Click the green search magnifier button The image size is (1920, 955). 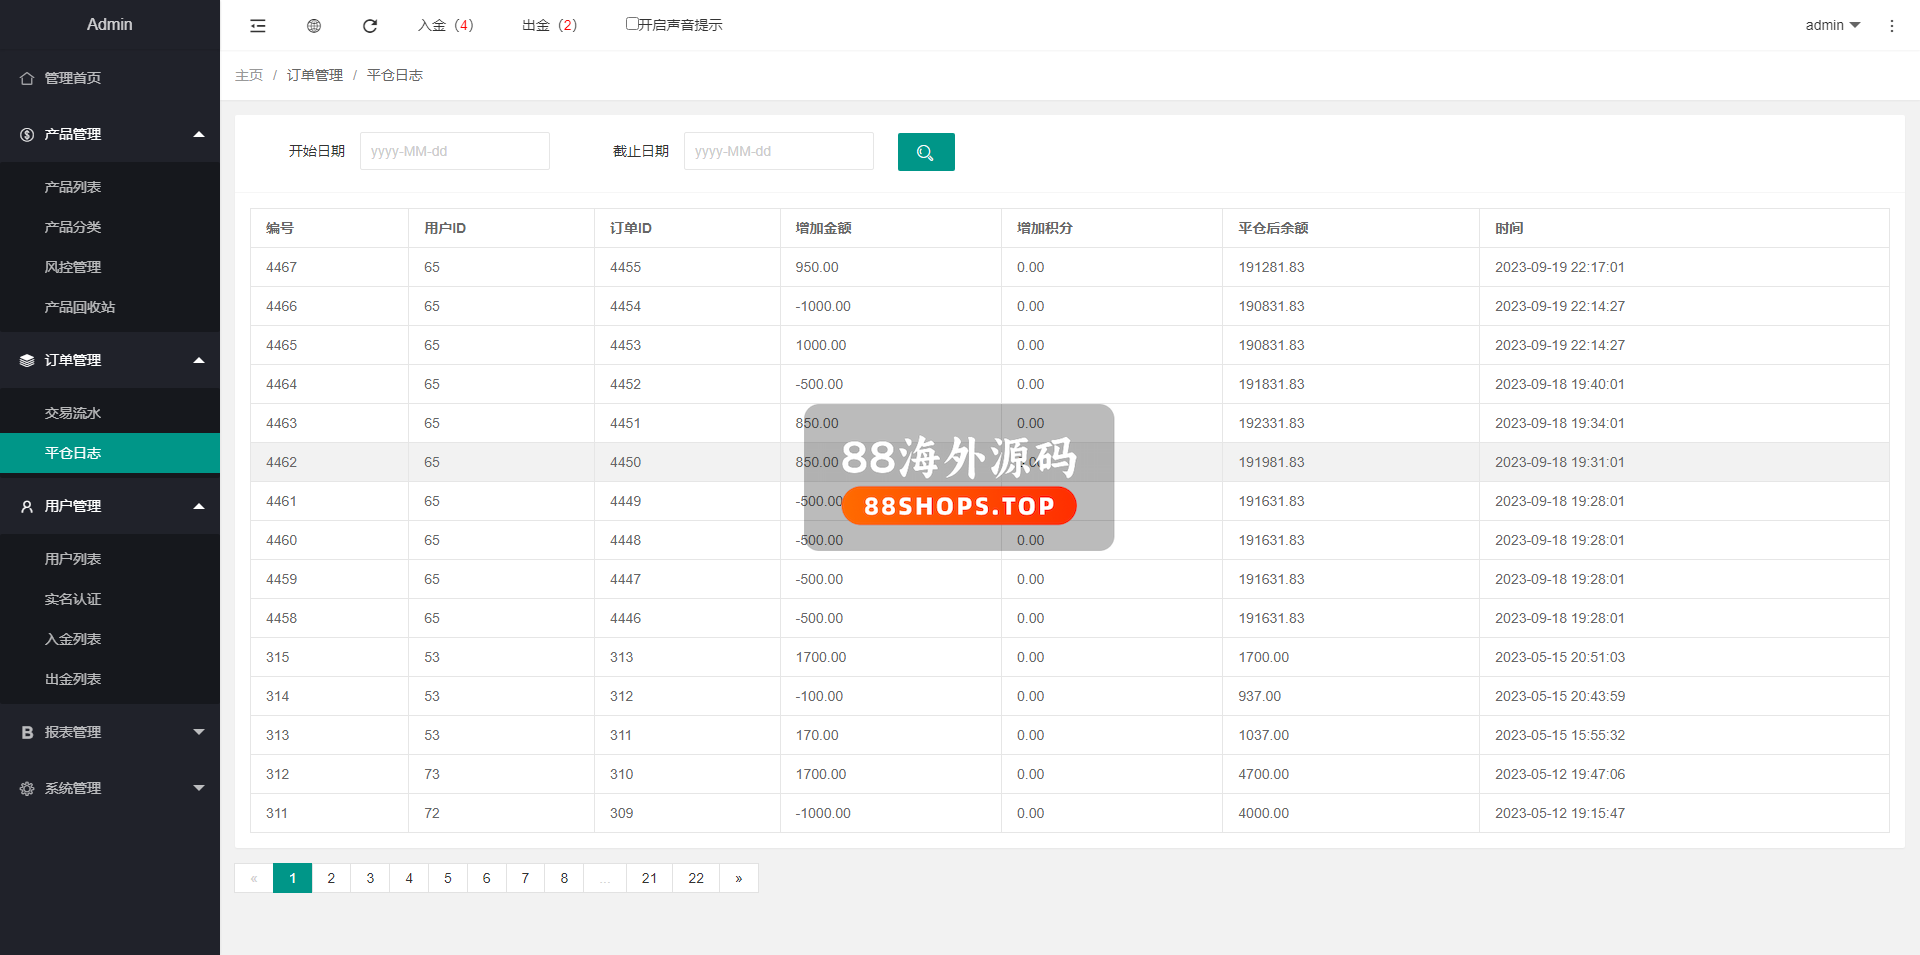pyautogui.click(x=926, y=152)
